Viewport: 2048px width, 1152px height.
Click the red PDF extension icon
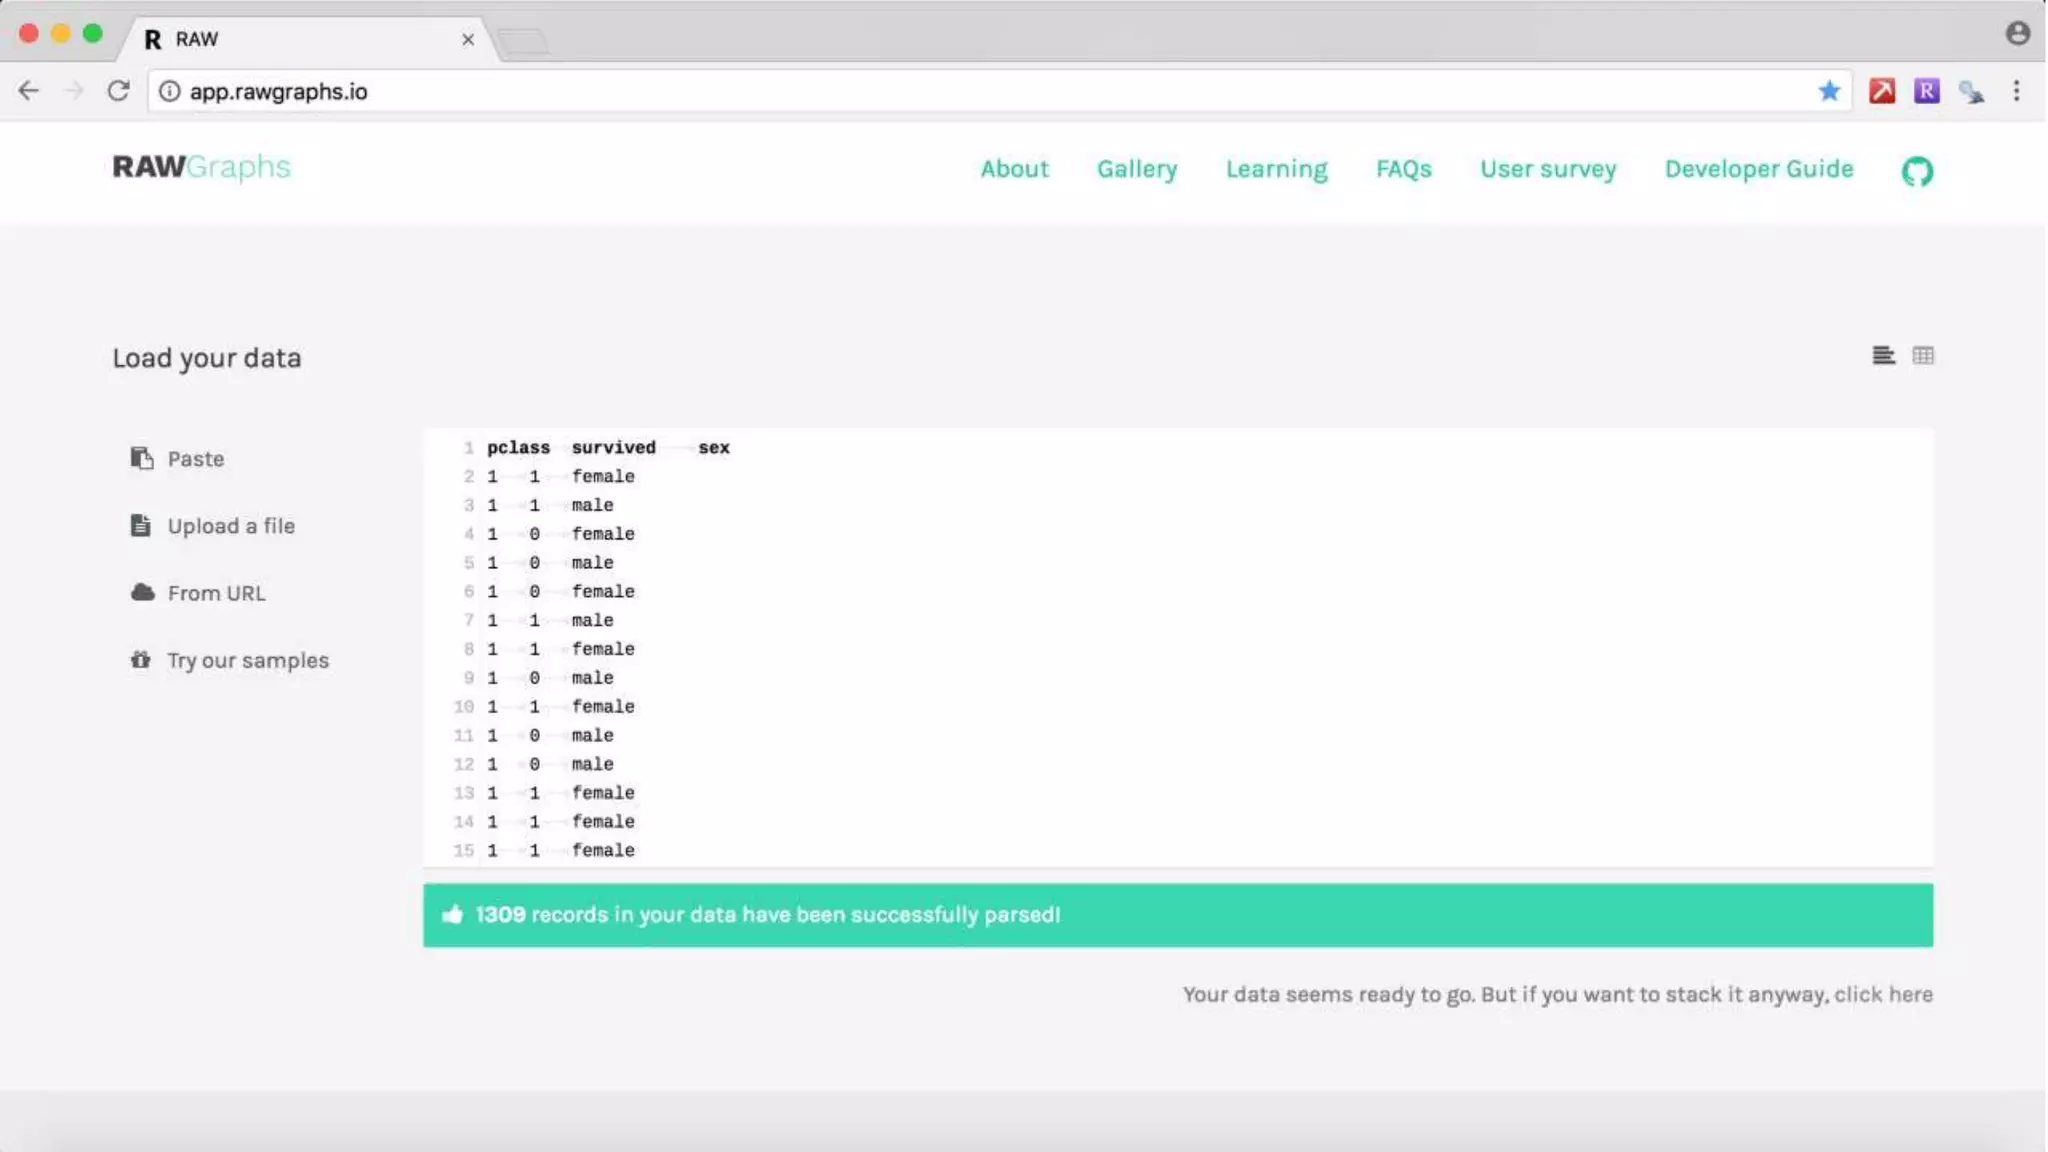[x=1881, y=91]
